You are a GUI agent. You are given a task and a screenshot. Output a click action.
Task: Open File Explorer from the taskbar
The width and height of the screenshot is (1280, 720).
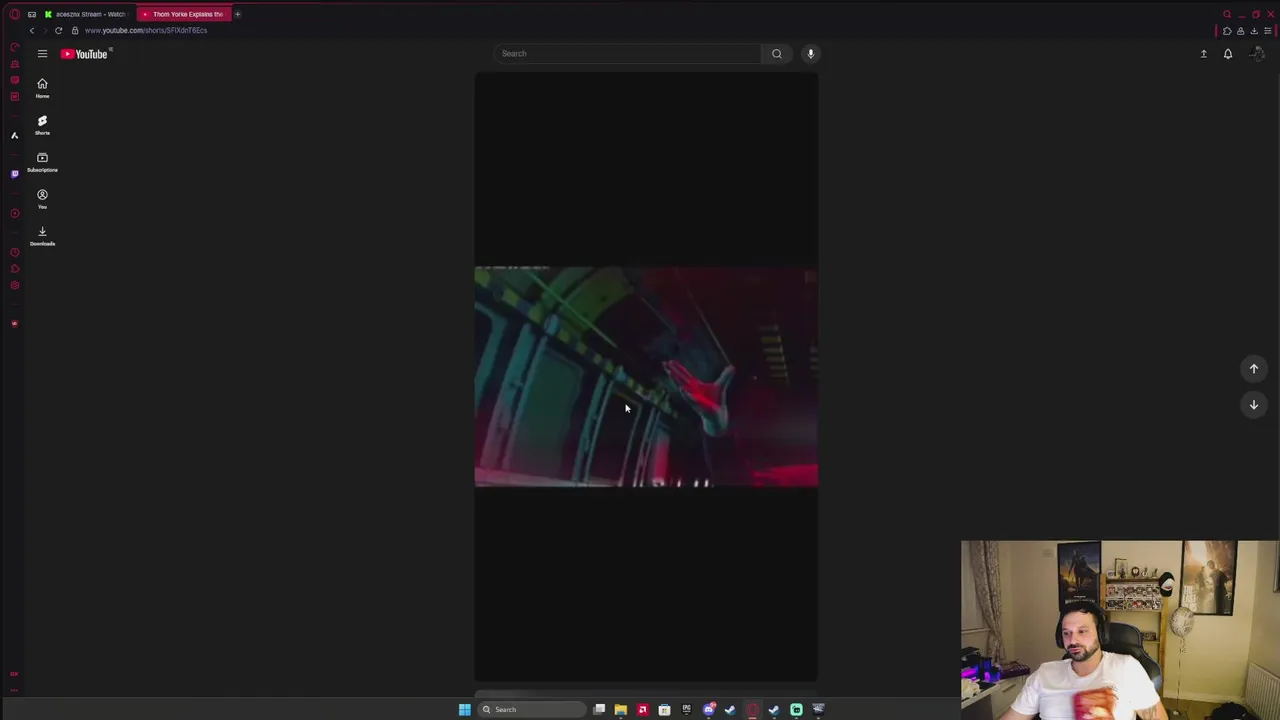[x=621, y=710]
